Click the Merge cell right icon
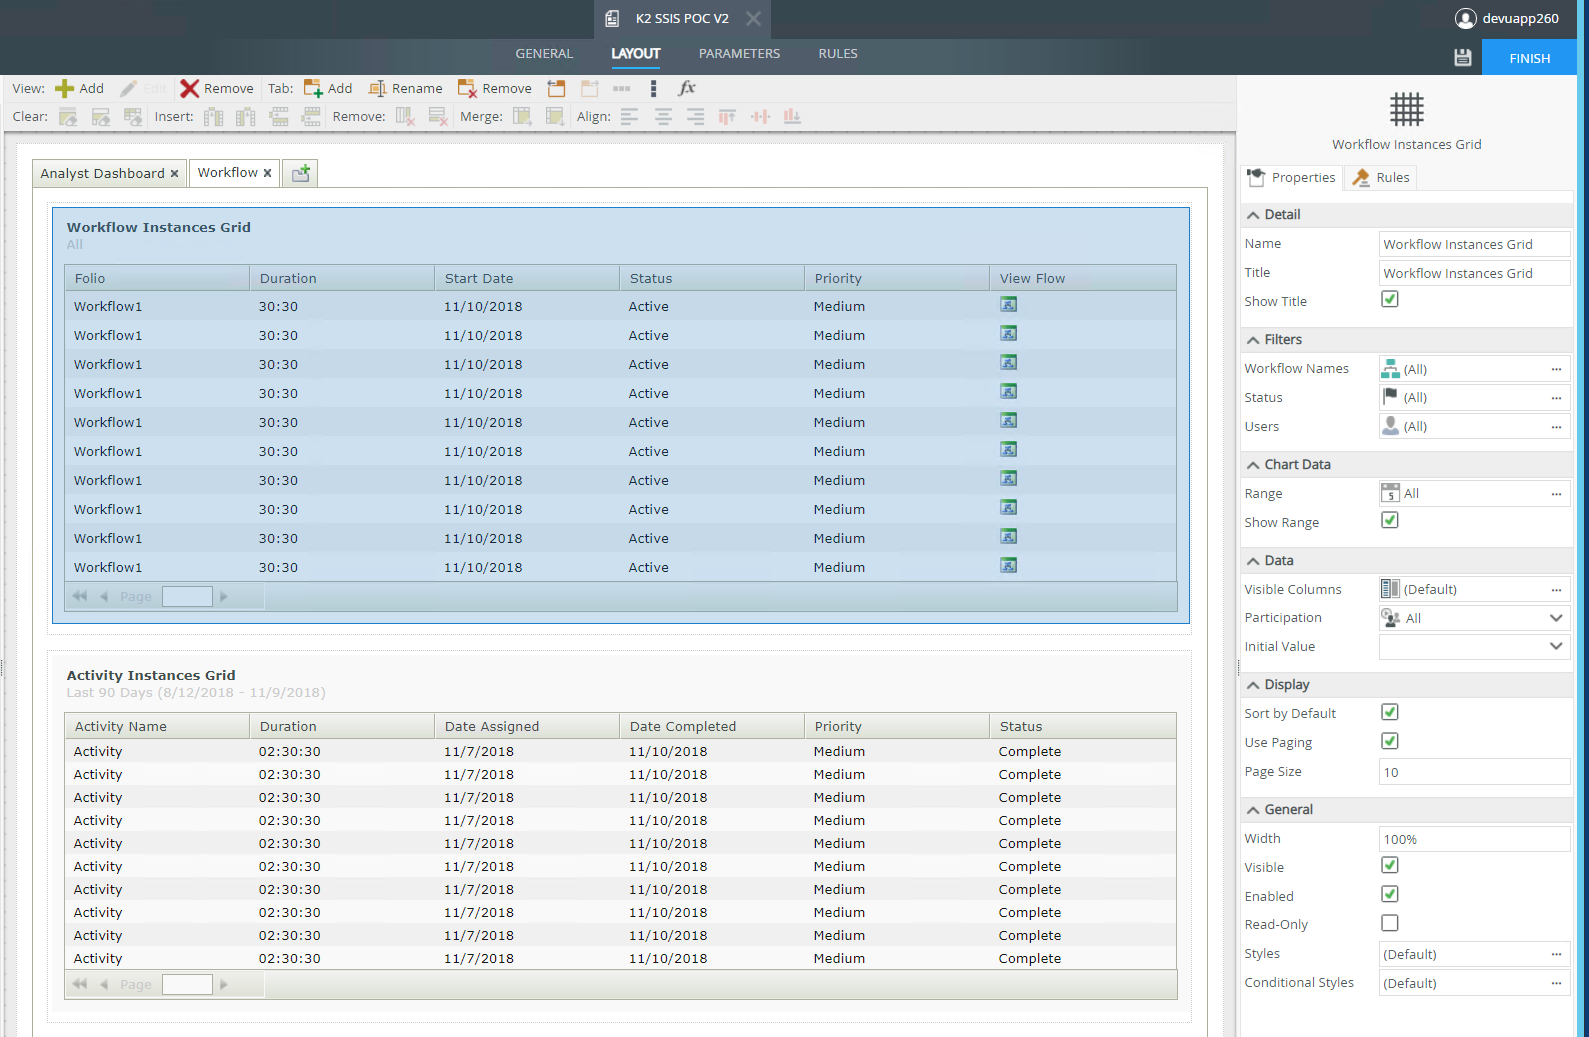This screenshot has height=1037, width=1589. [522, 117]
